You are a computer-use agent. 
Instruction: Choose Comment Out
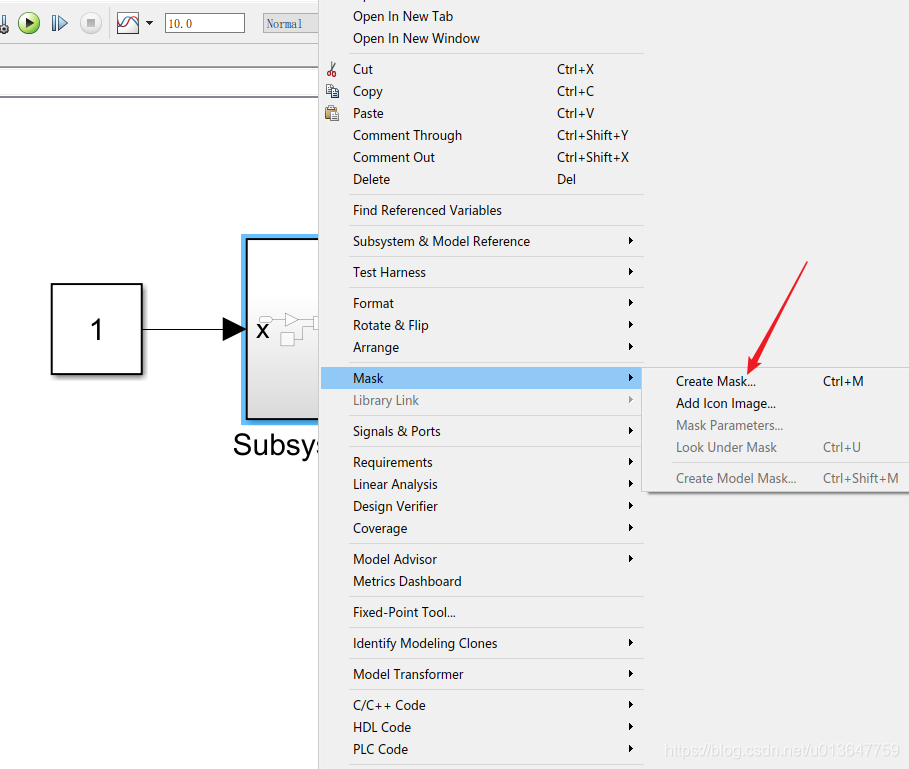[481, 157]
